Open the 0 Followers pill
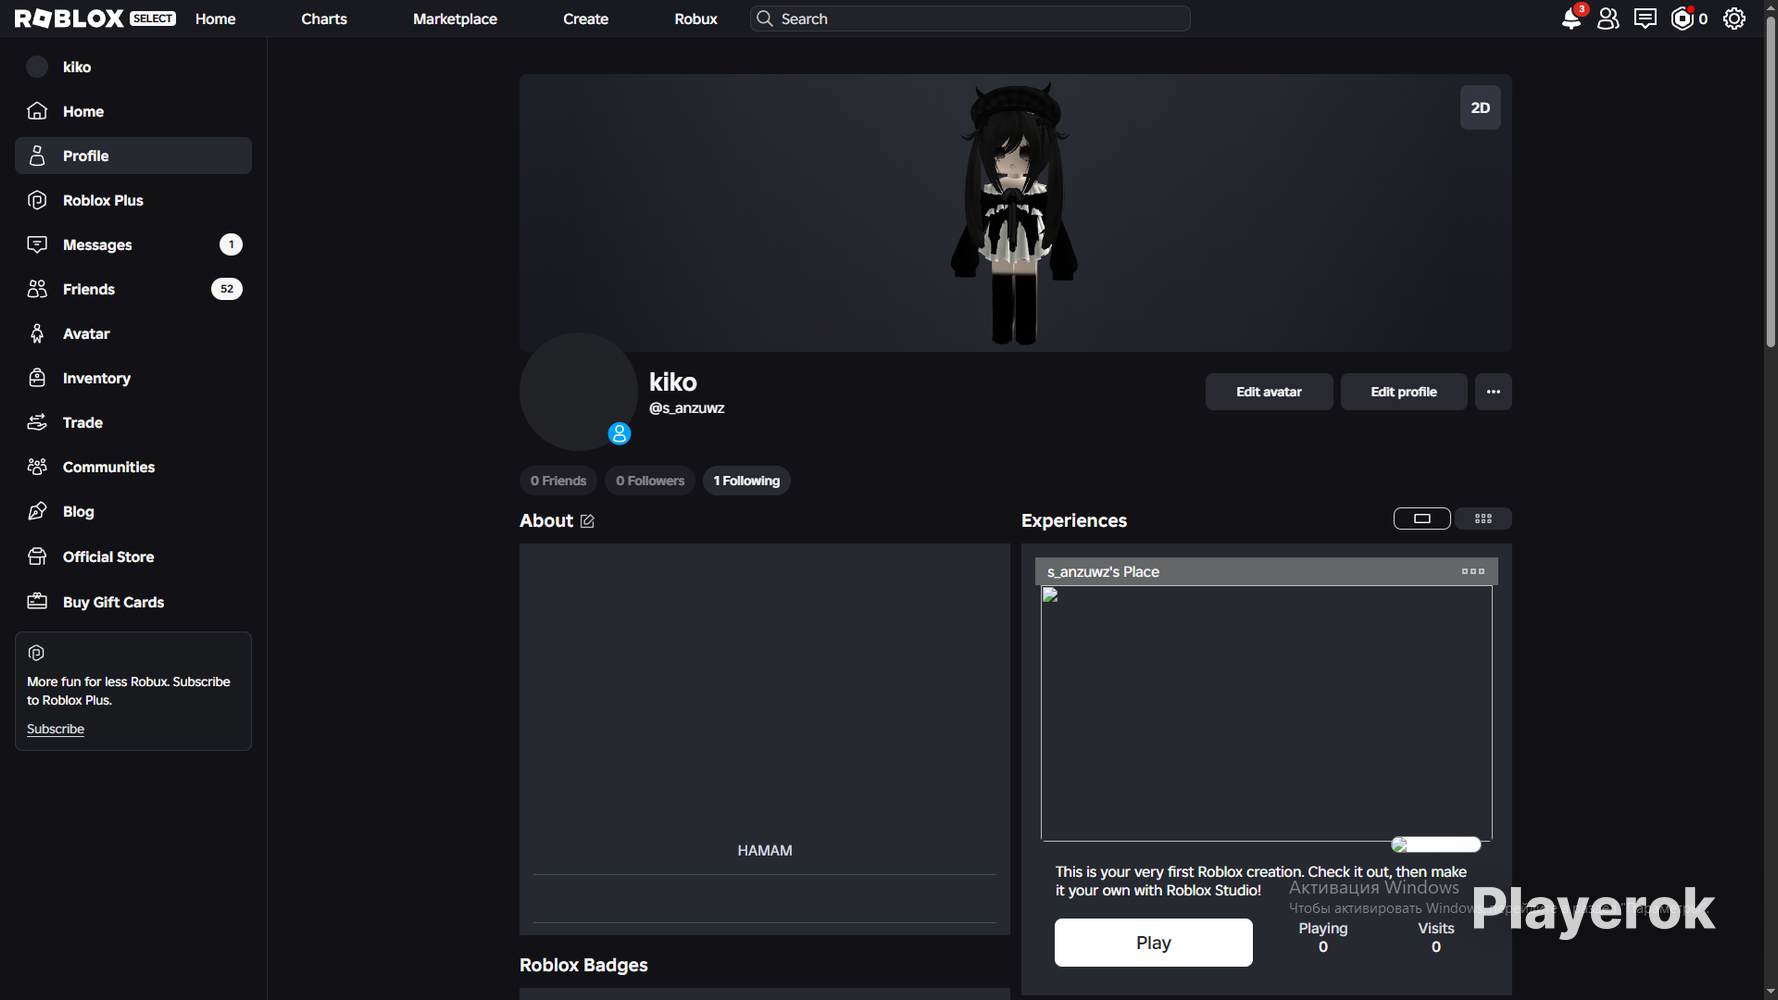The image size is (1778, 1000). (650, 481)
